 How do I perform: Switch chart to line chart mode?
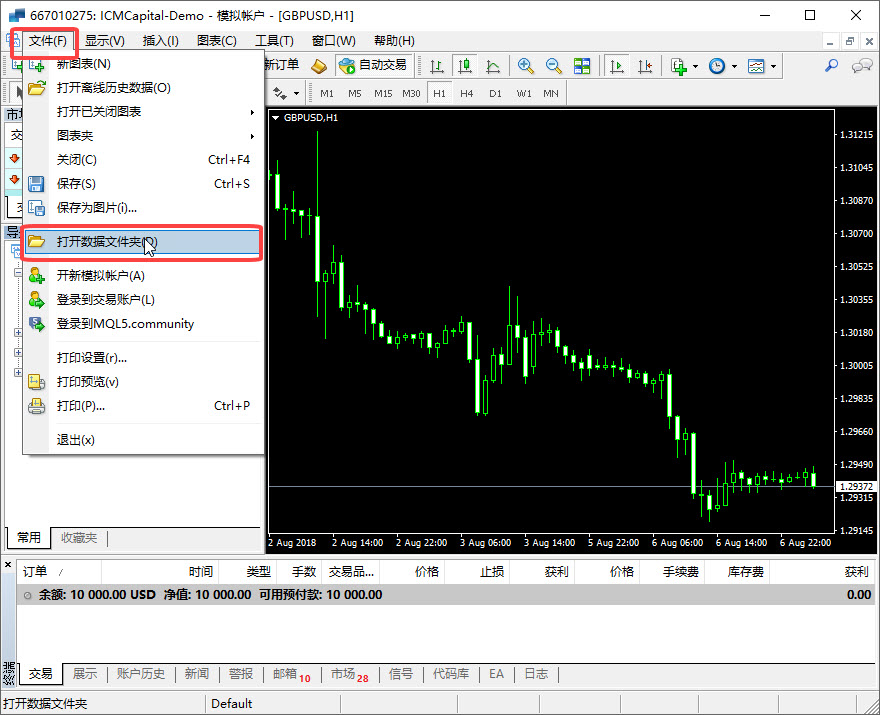pos(493,66)
